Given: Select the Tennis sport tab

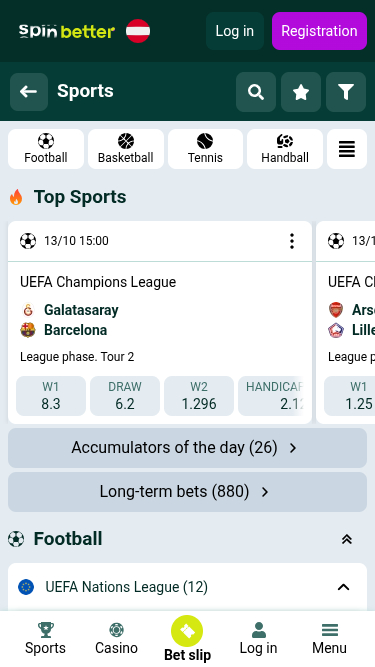Looking at the screenshot, I should click(x=205, y=149).
